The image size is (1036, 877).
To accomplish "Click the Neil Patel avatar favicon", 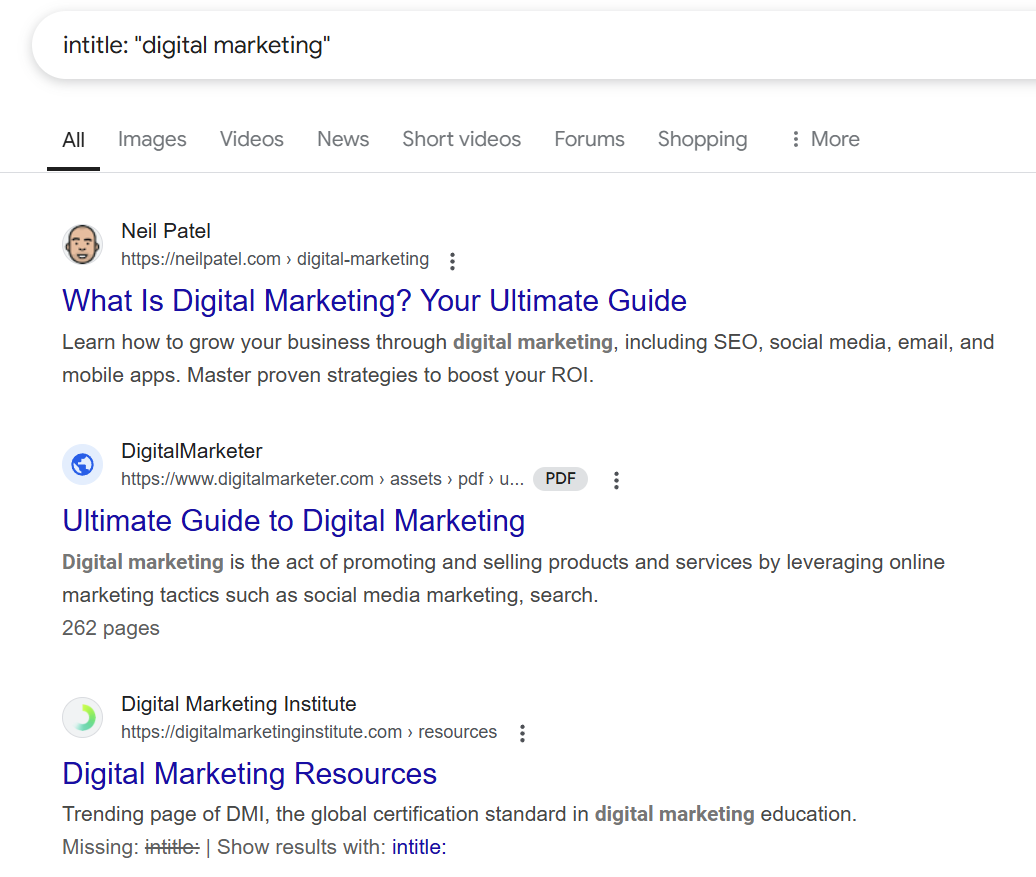I will (x=83, y=245).
